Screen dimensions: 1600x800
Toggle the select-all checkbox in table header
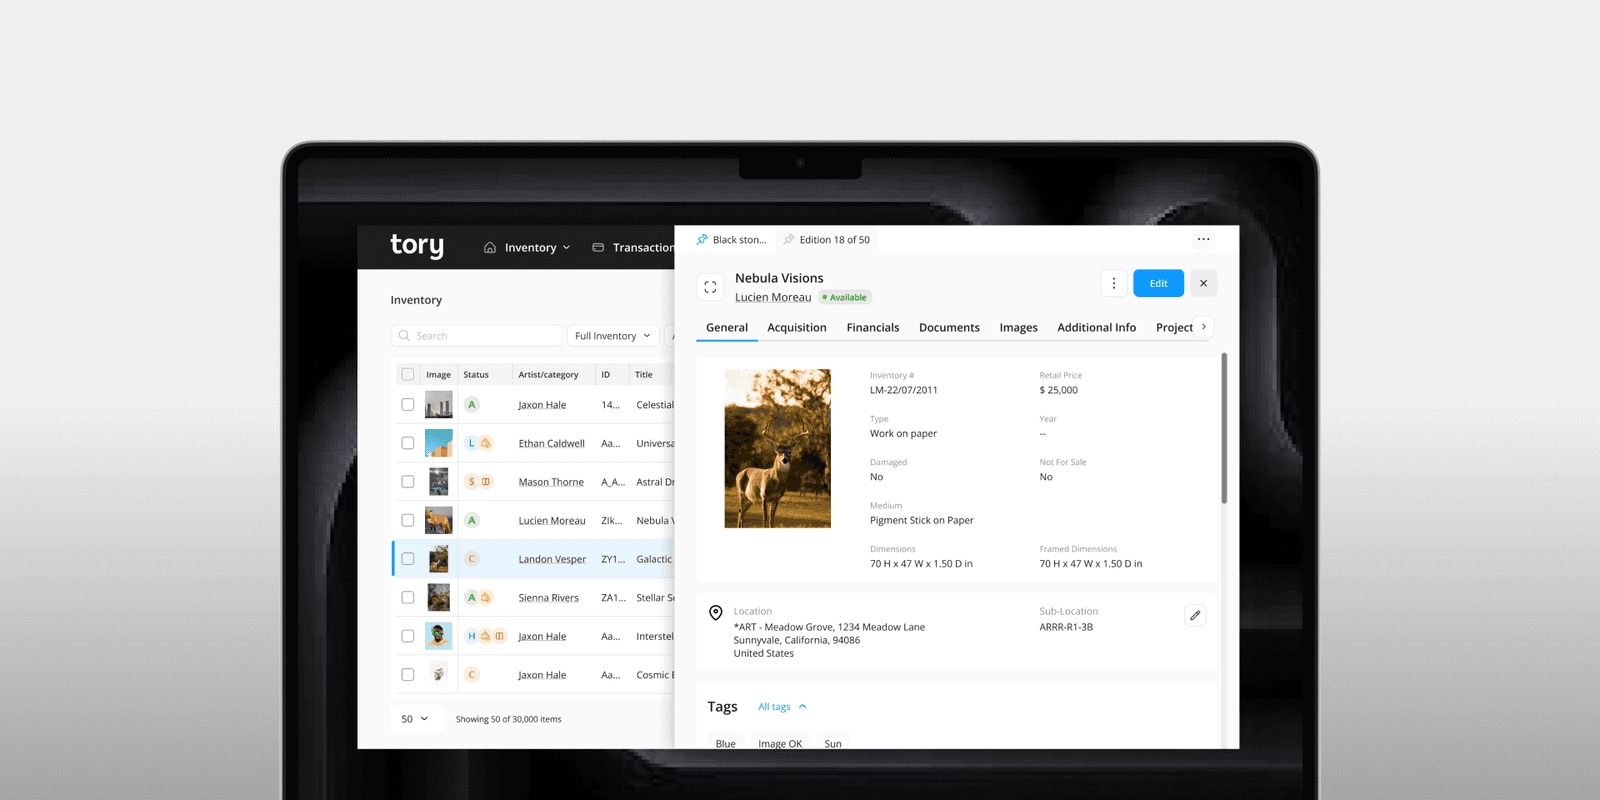pos(407,374)
